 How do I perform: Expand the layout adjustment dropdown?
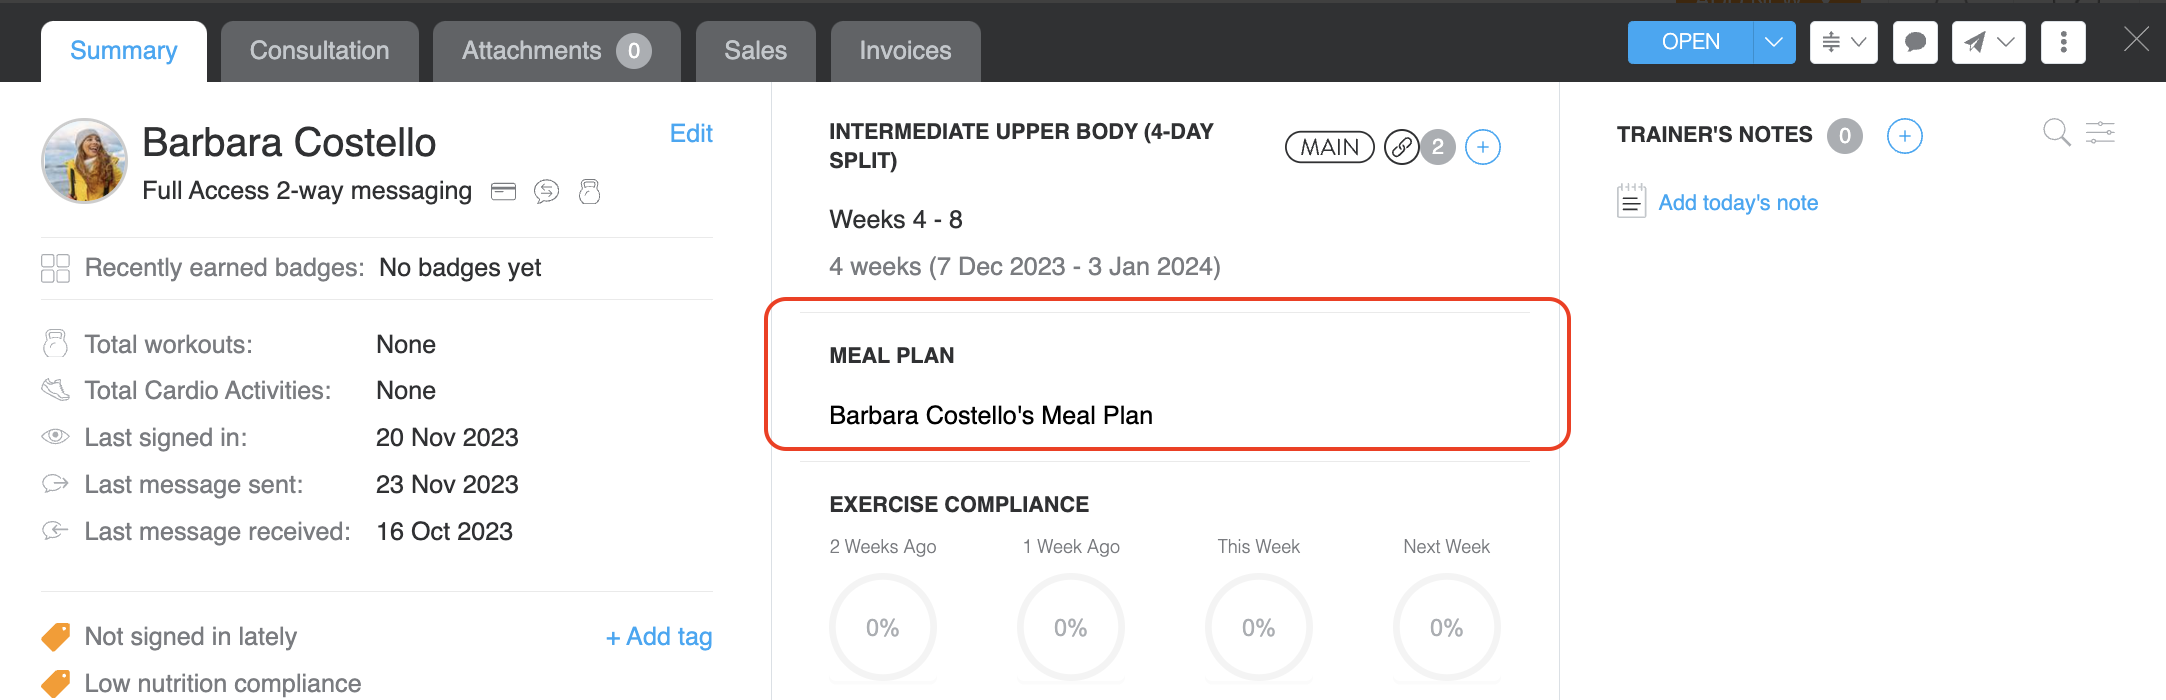[1843, 43]
